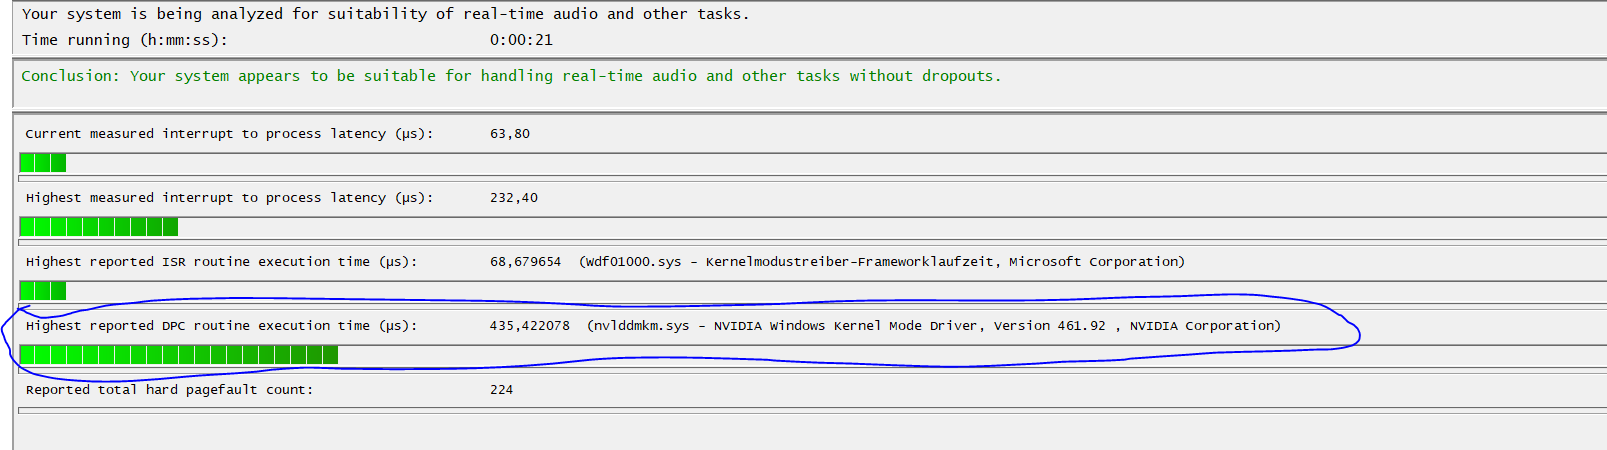
Task: Select the green conclusion message text
Action: (x=511, y=76)
